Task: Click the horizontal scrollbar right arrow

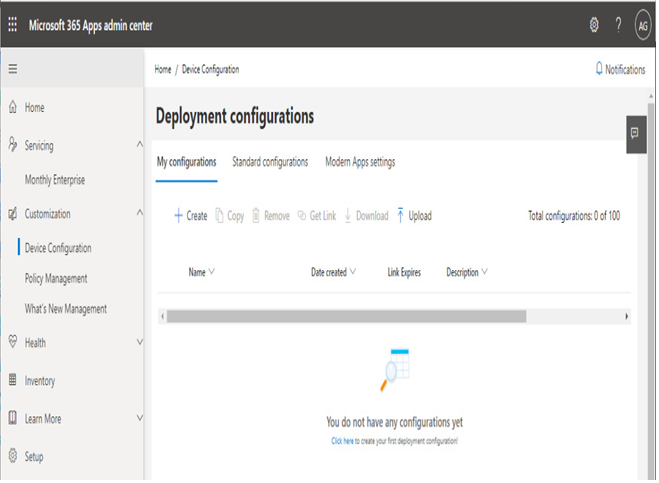Action: coord(626,316)
